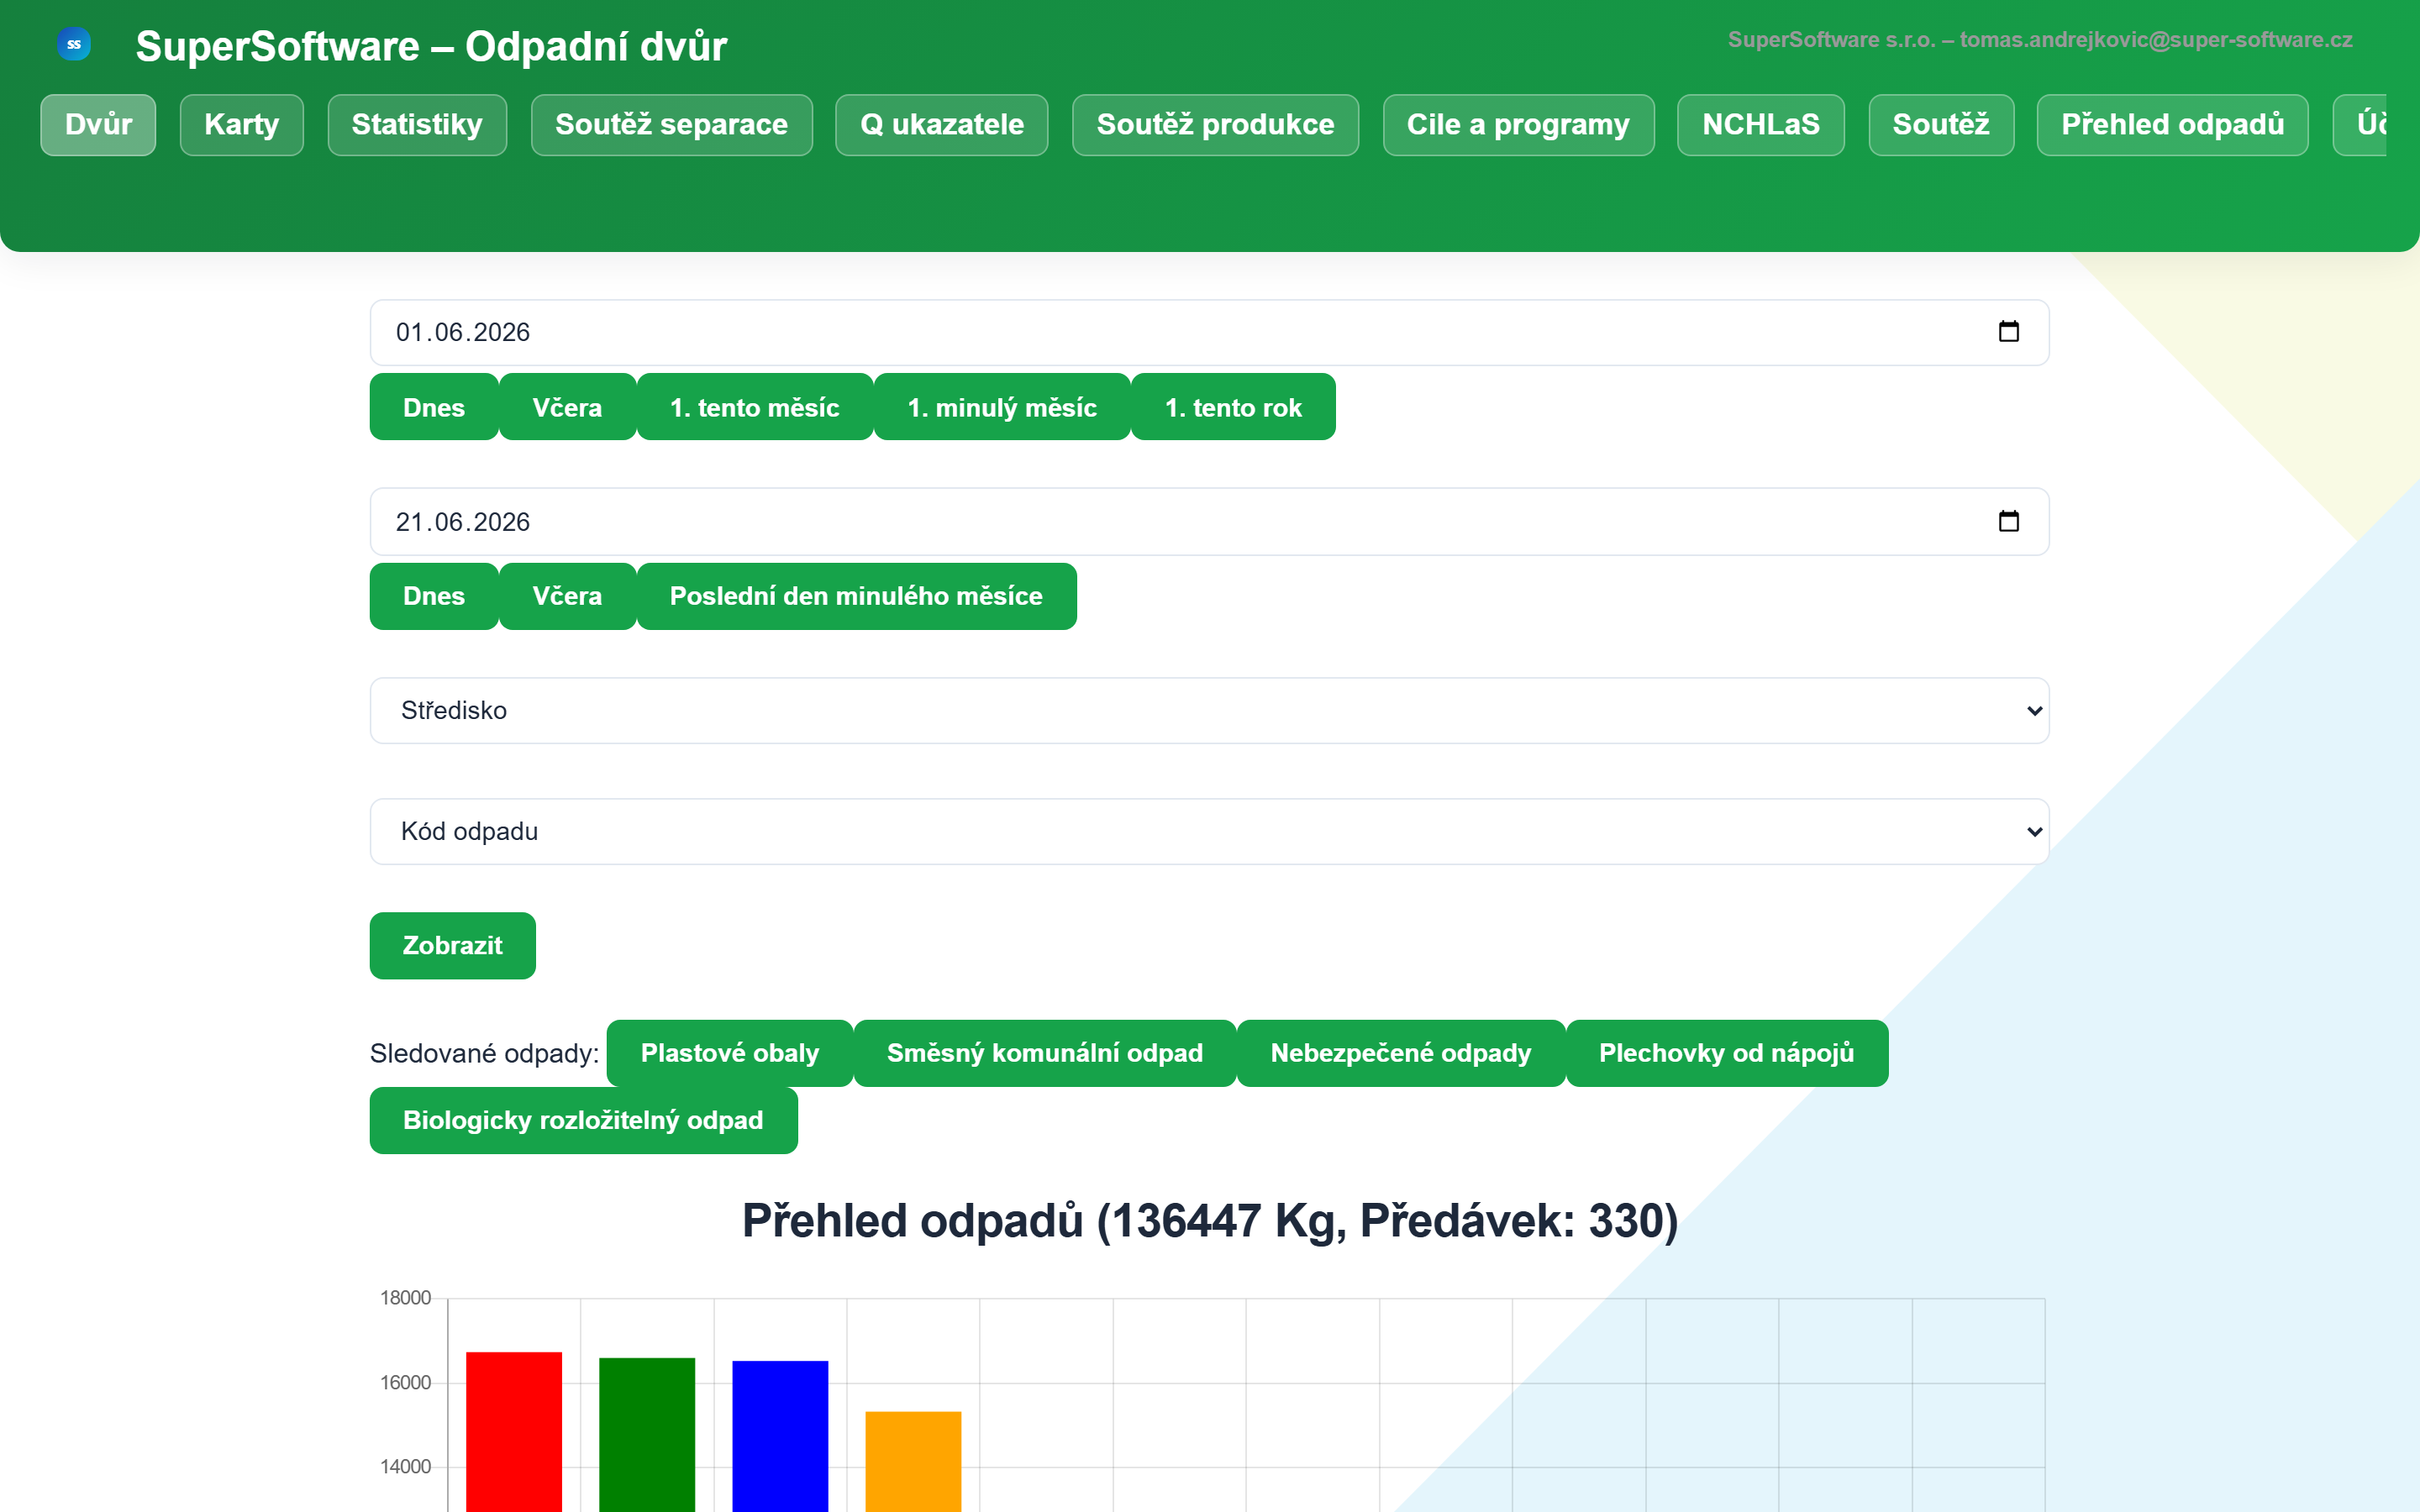This screenshot has width=2420, height=1512.
Task: Click the green chart bar
Action: (x=647, y=1435)
